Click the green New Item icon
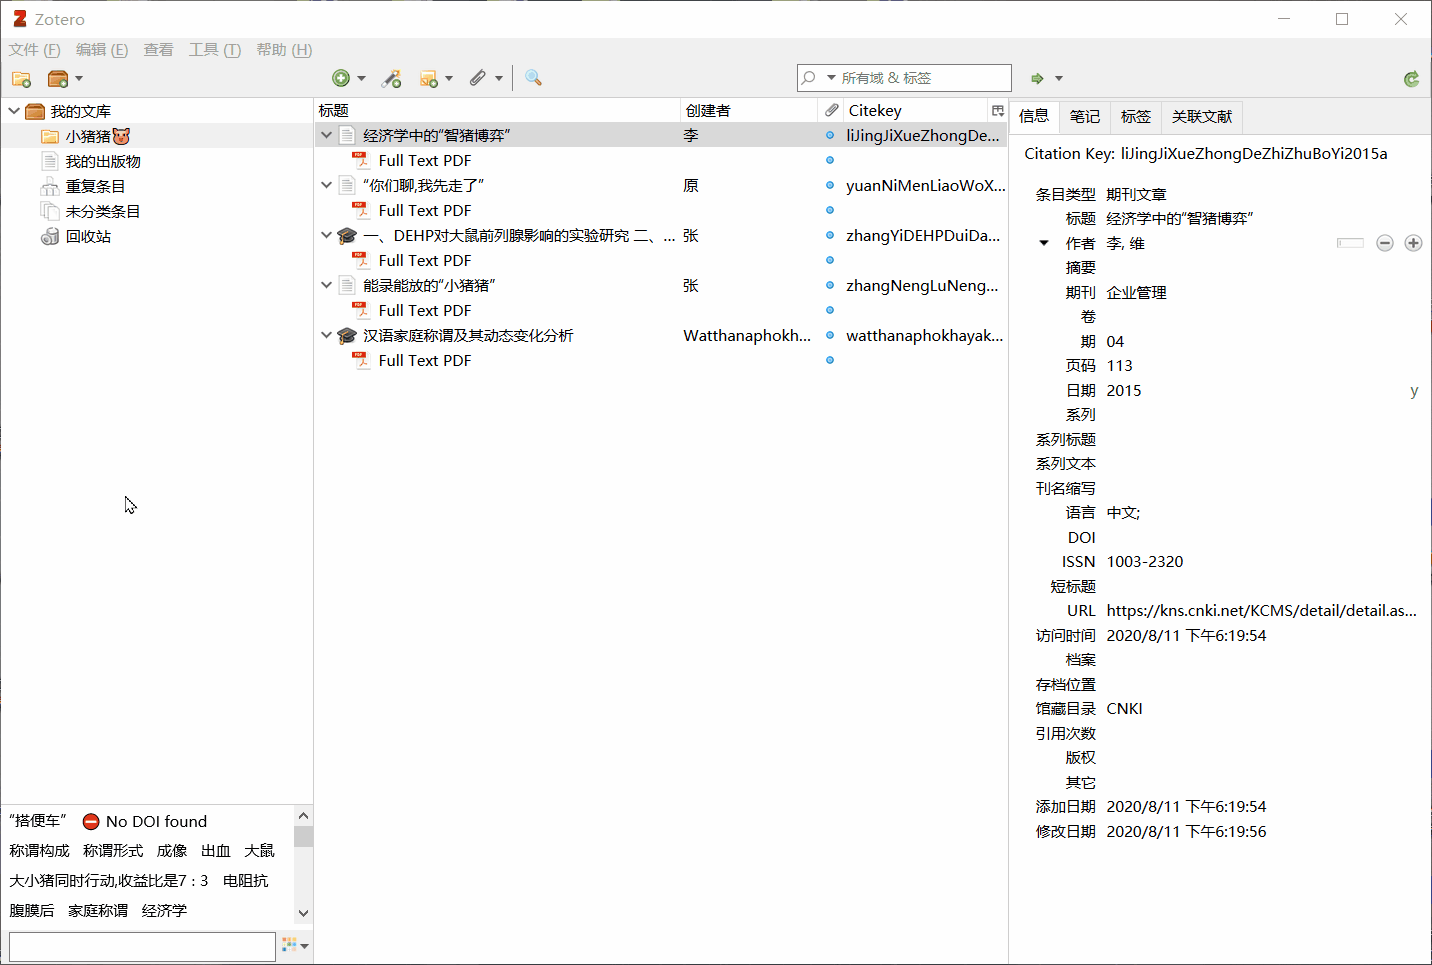This screenshot has height=965, width=1432. 341,78
